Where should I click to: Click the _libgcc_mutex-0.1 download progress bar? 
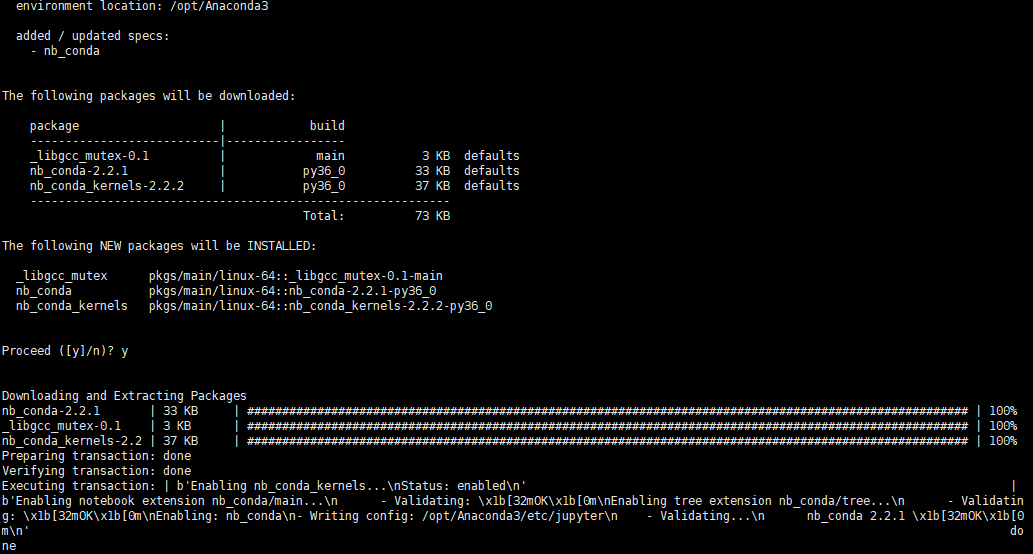point(607,426)
